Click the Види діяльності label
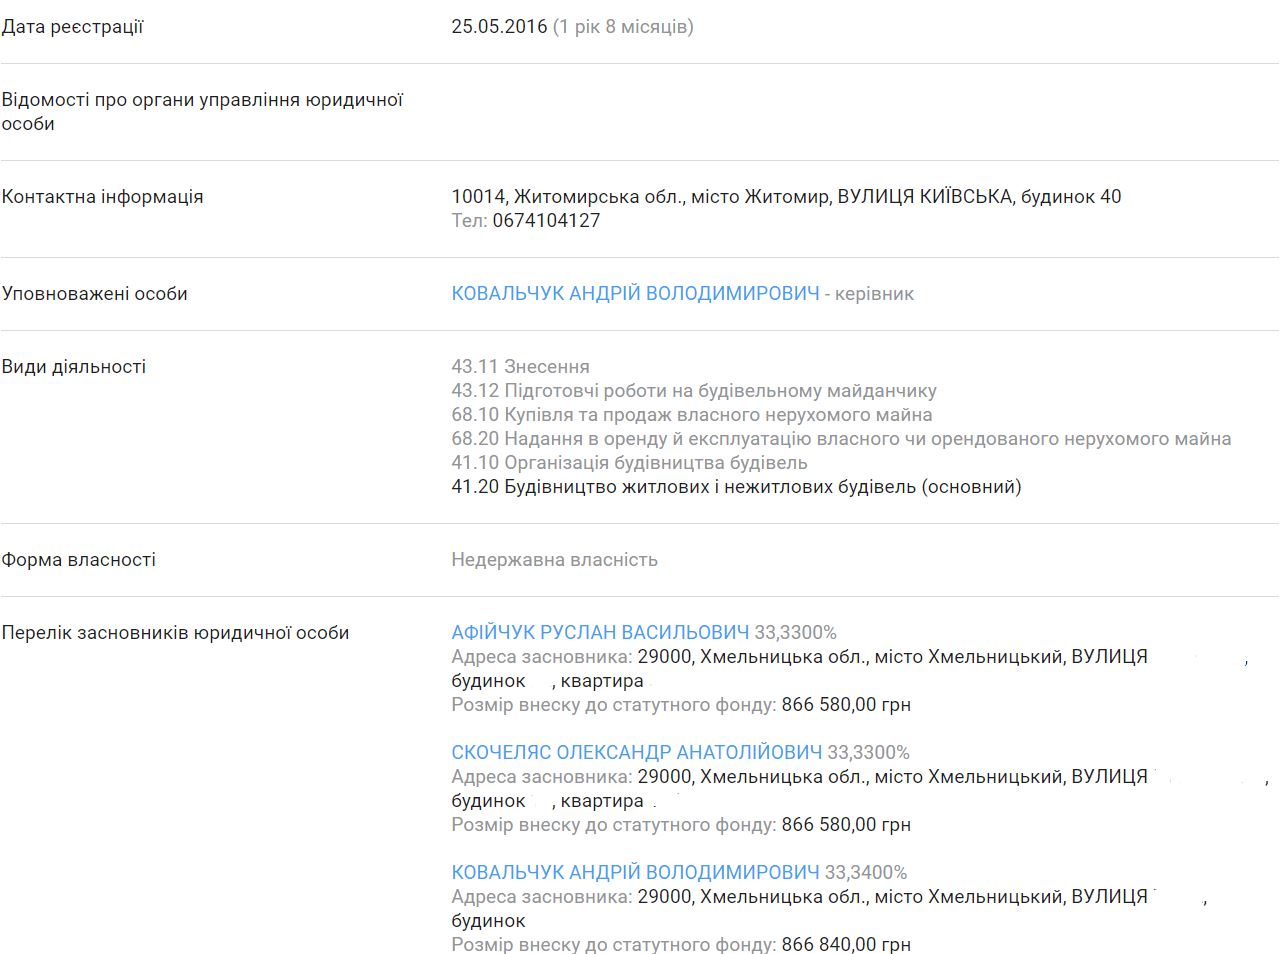Screen dimensions: 1283x954 (74, 367)
